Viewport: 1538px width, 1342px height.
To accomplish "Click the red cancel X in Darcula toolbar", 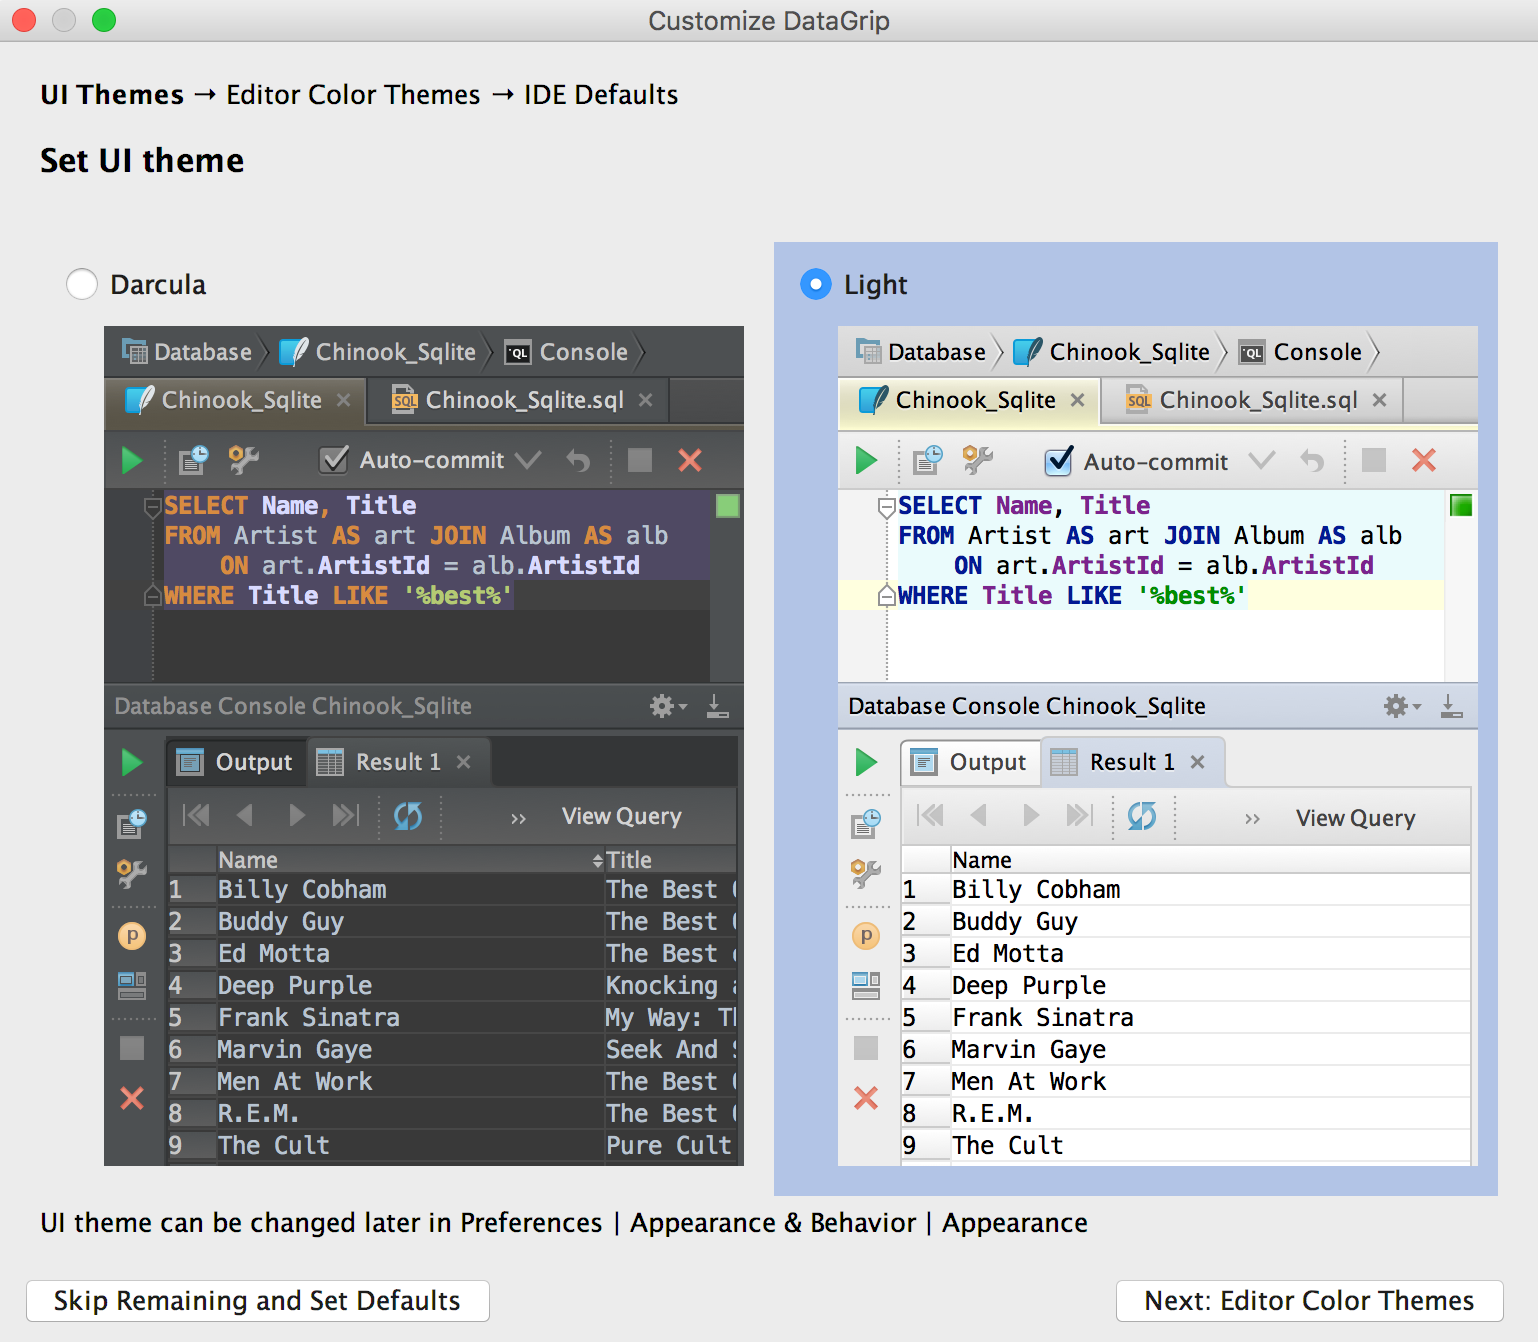I will pos(690,460).
